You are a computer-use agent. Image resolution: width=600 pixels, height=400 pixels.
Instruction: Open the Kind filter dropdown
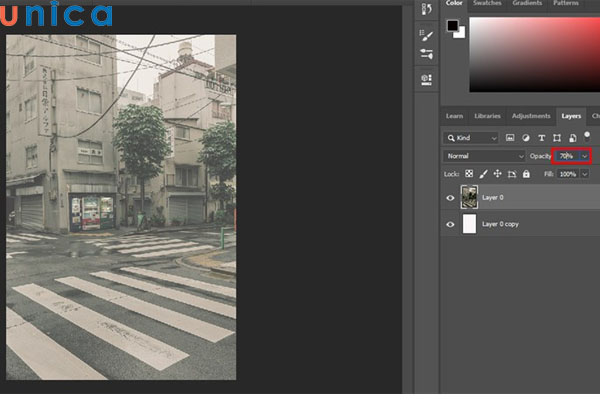(x=471, y=138)
